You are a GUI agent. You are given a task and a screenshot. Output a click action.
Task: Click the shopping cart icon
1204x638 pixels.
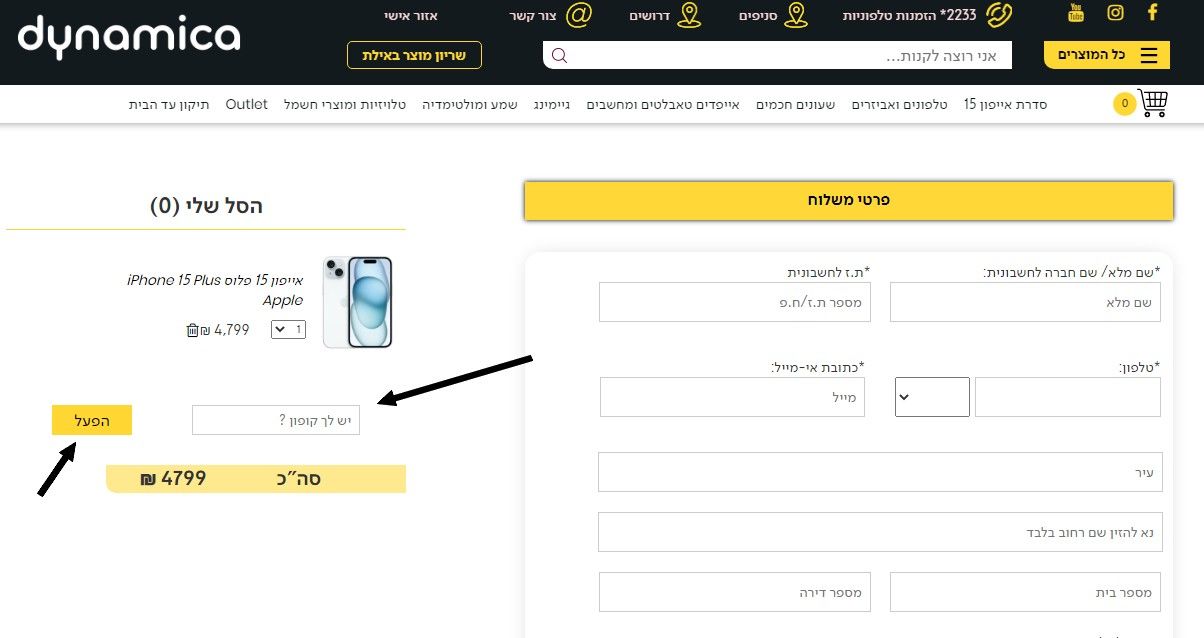[x=1153, y=103]
